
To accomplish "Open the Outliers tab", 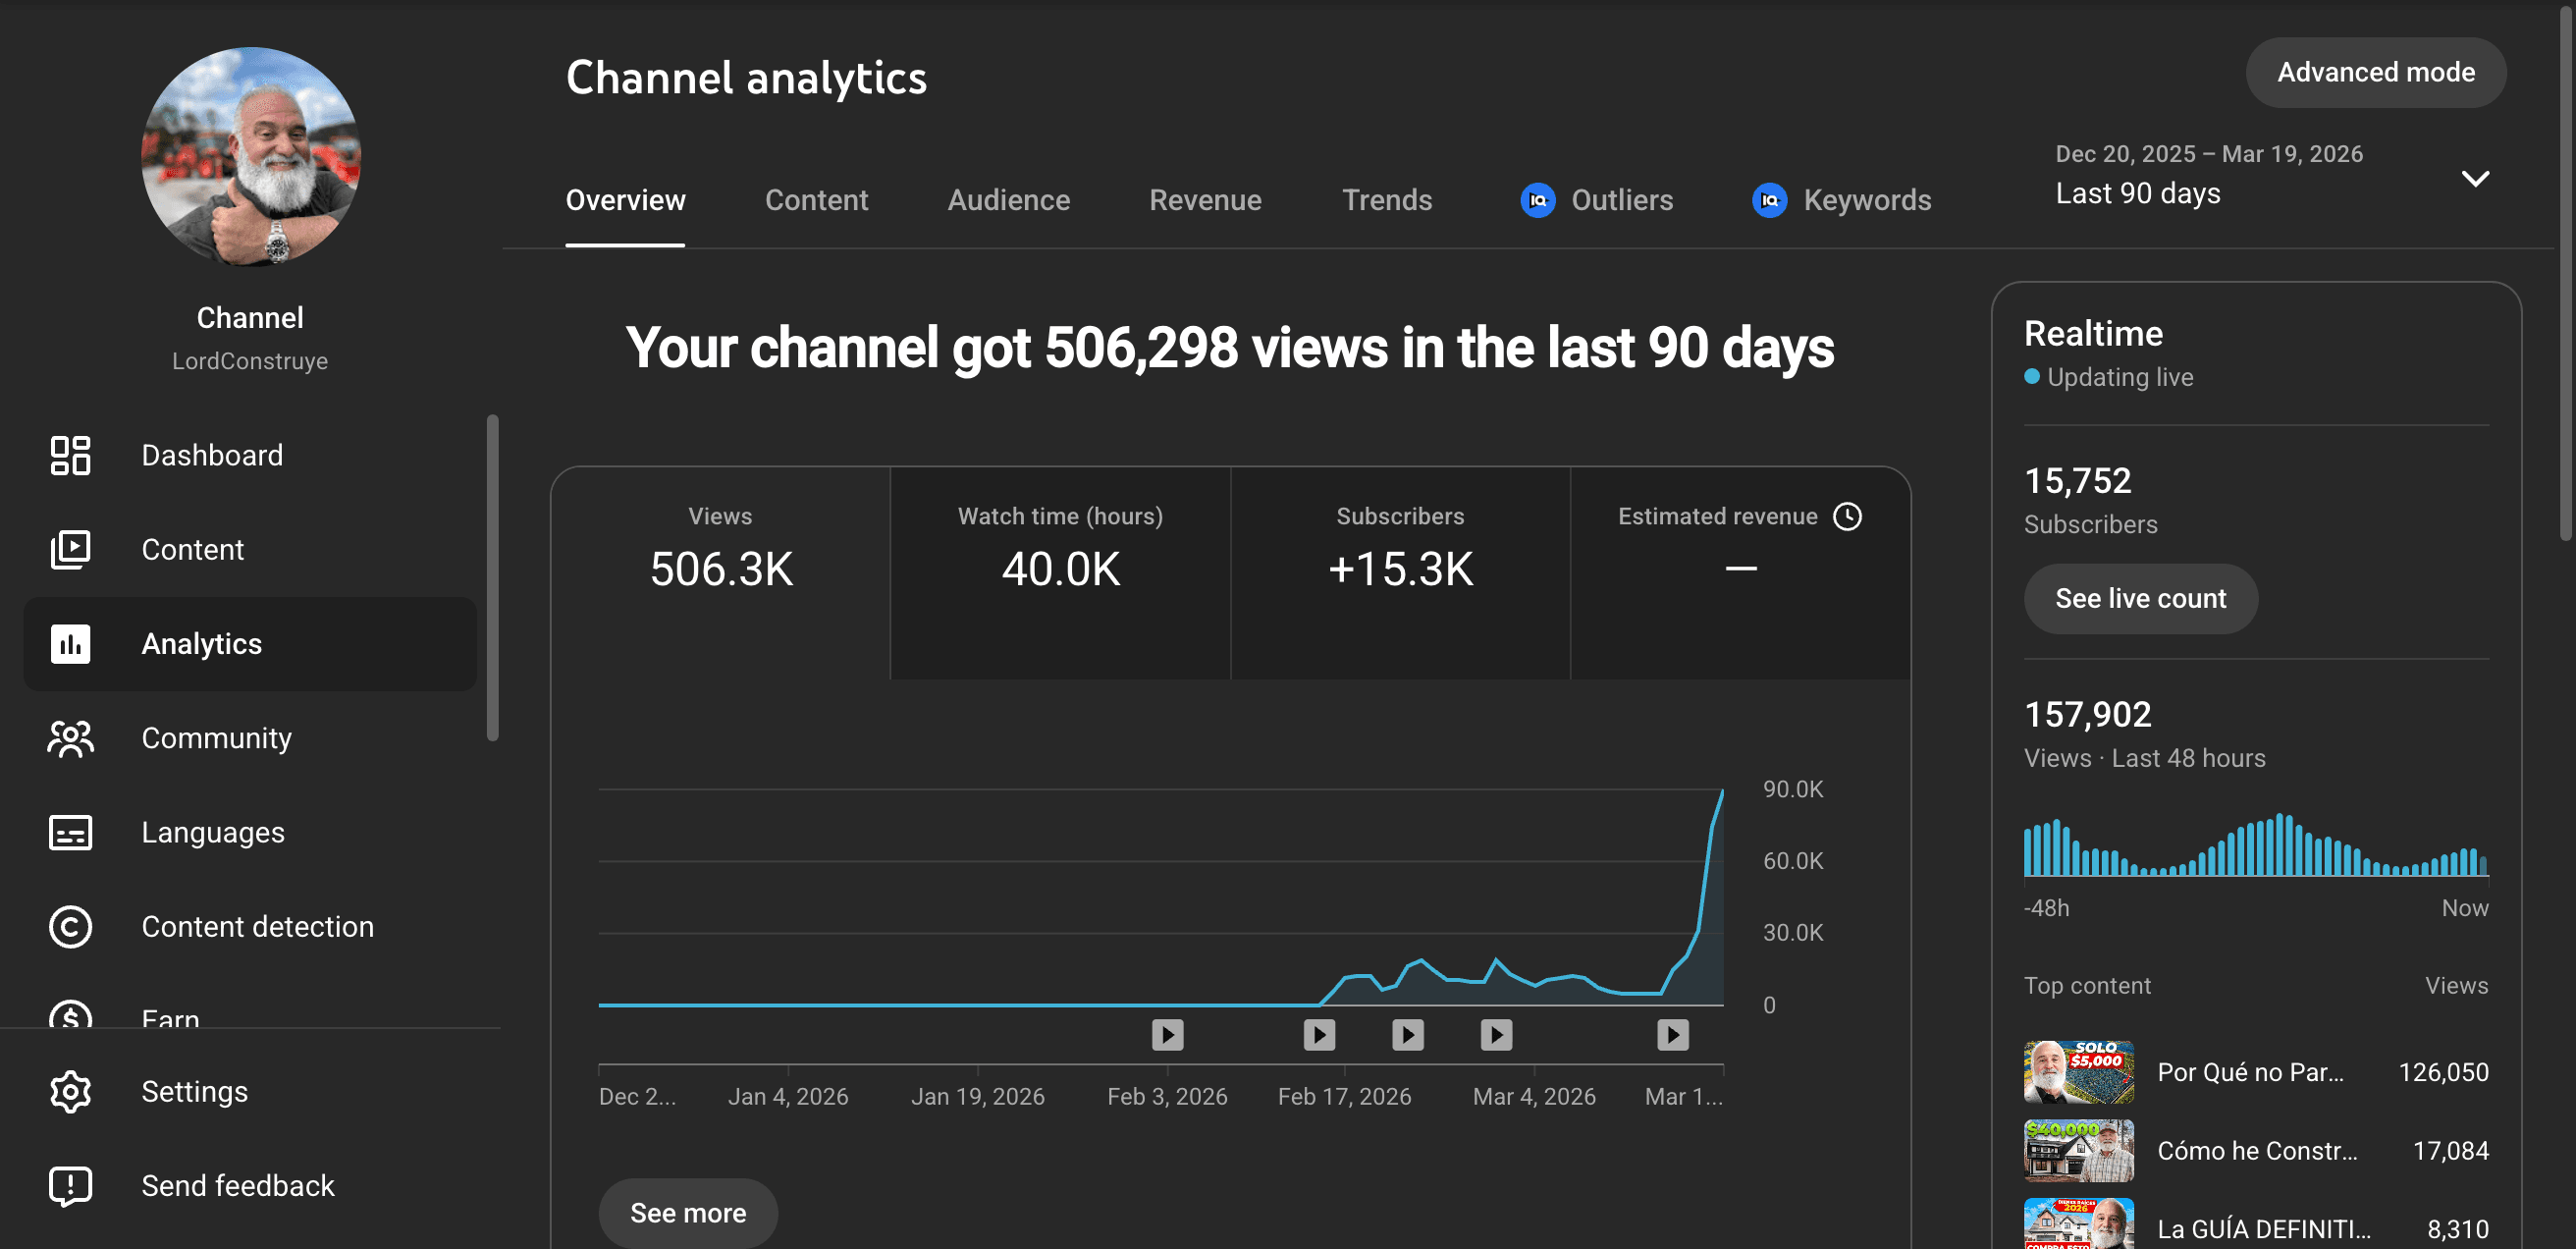I will coord(1596,200).
